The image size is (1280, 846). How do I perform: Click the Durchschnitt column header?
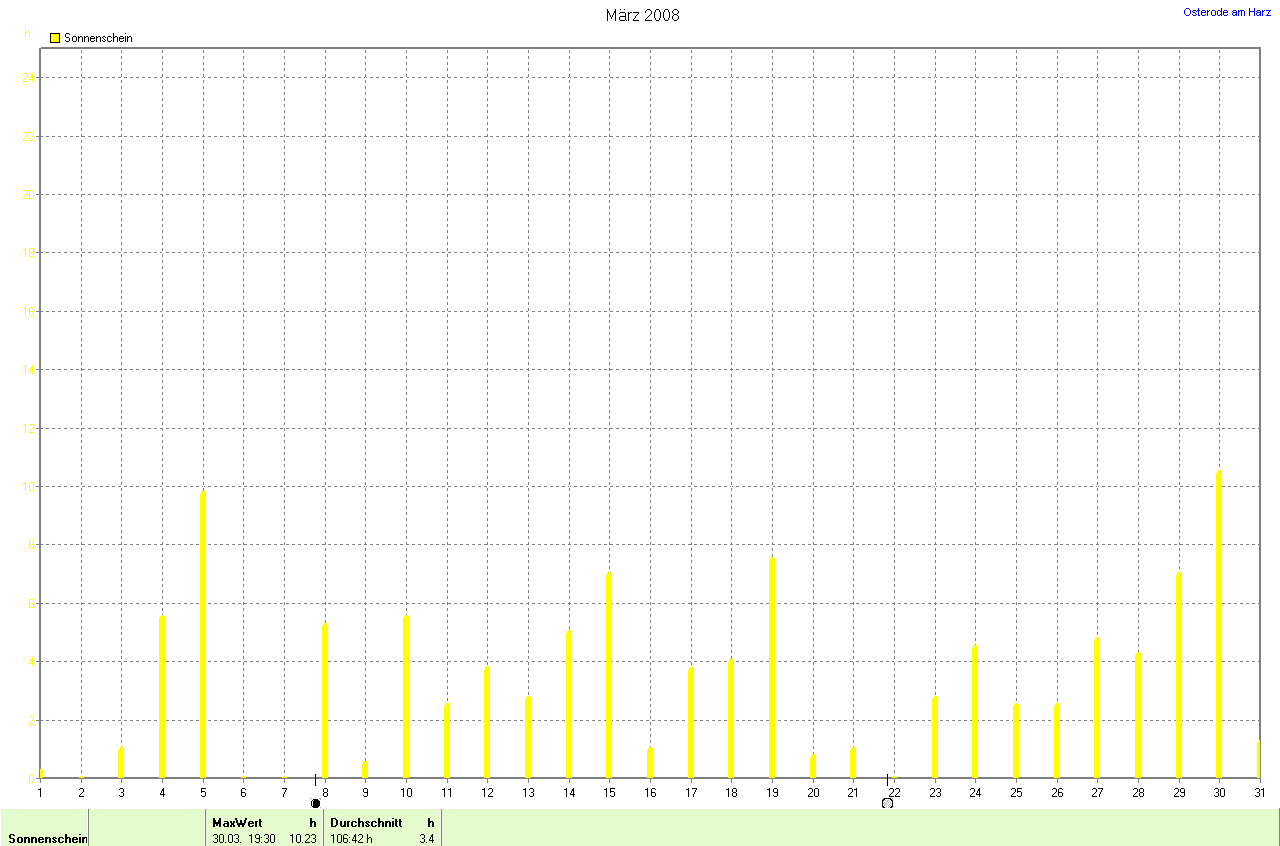pyautogui.click(x=366, y=823)
